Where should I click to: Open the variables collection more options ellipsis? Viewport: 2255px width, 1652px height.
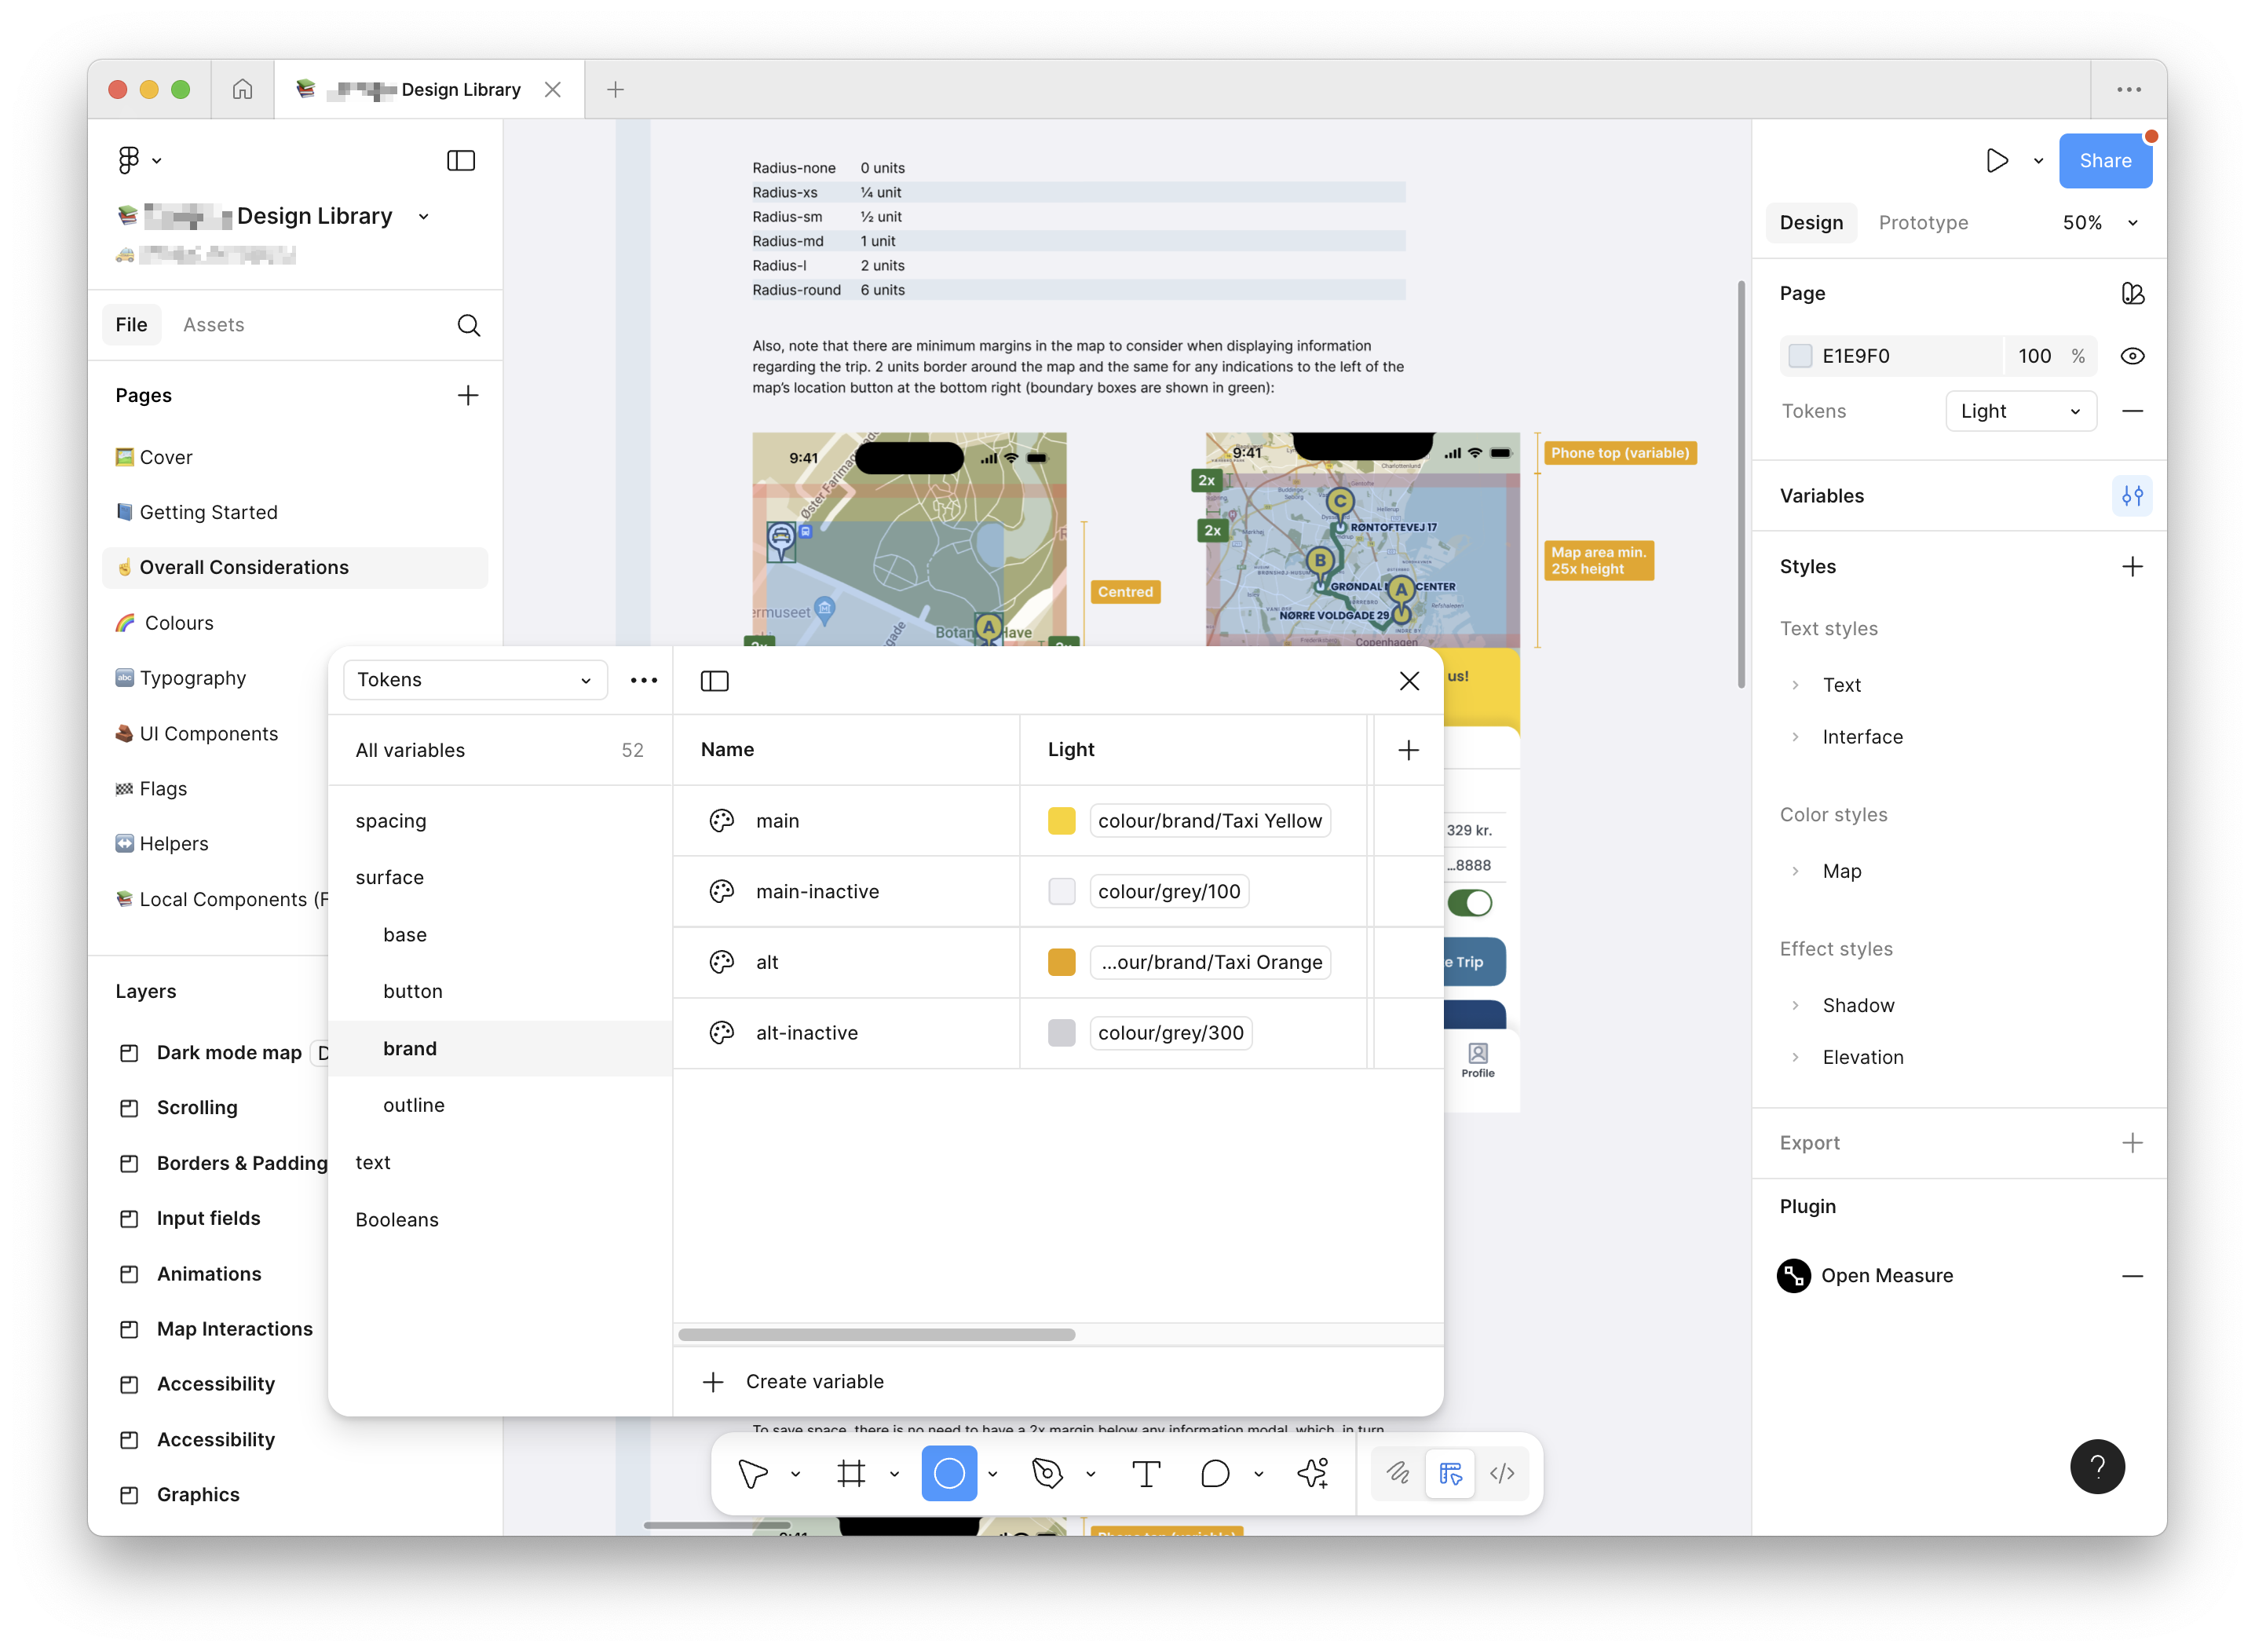(x=643, y=680)
